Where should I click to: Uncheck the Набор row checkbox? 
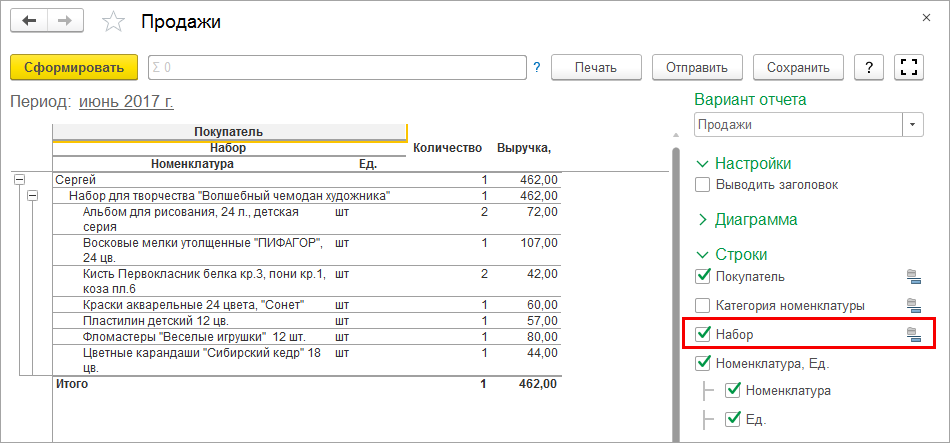coord(703,335)
